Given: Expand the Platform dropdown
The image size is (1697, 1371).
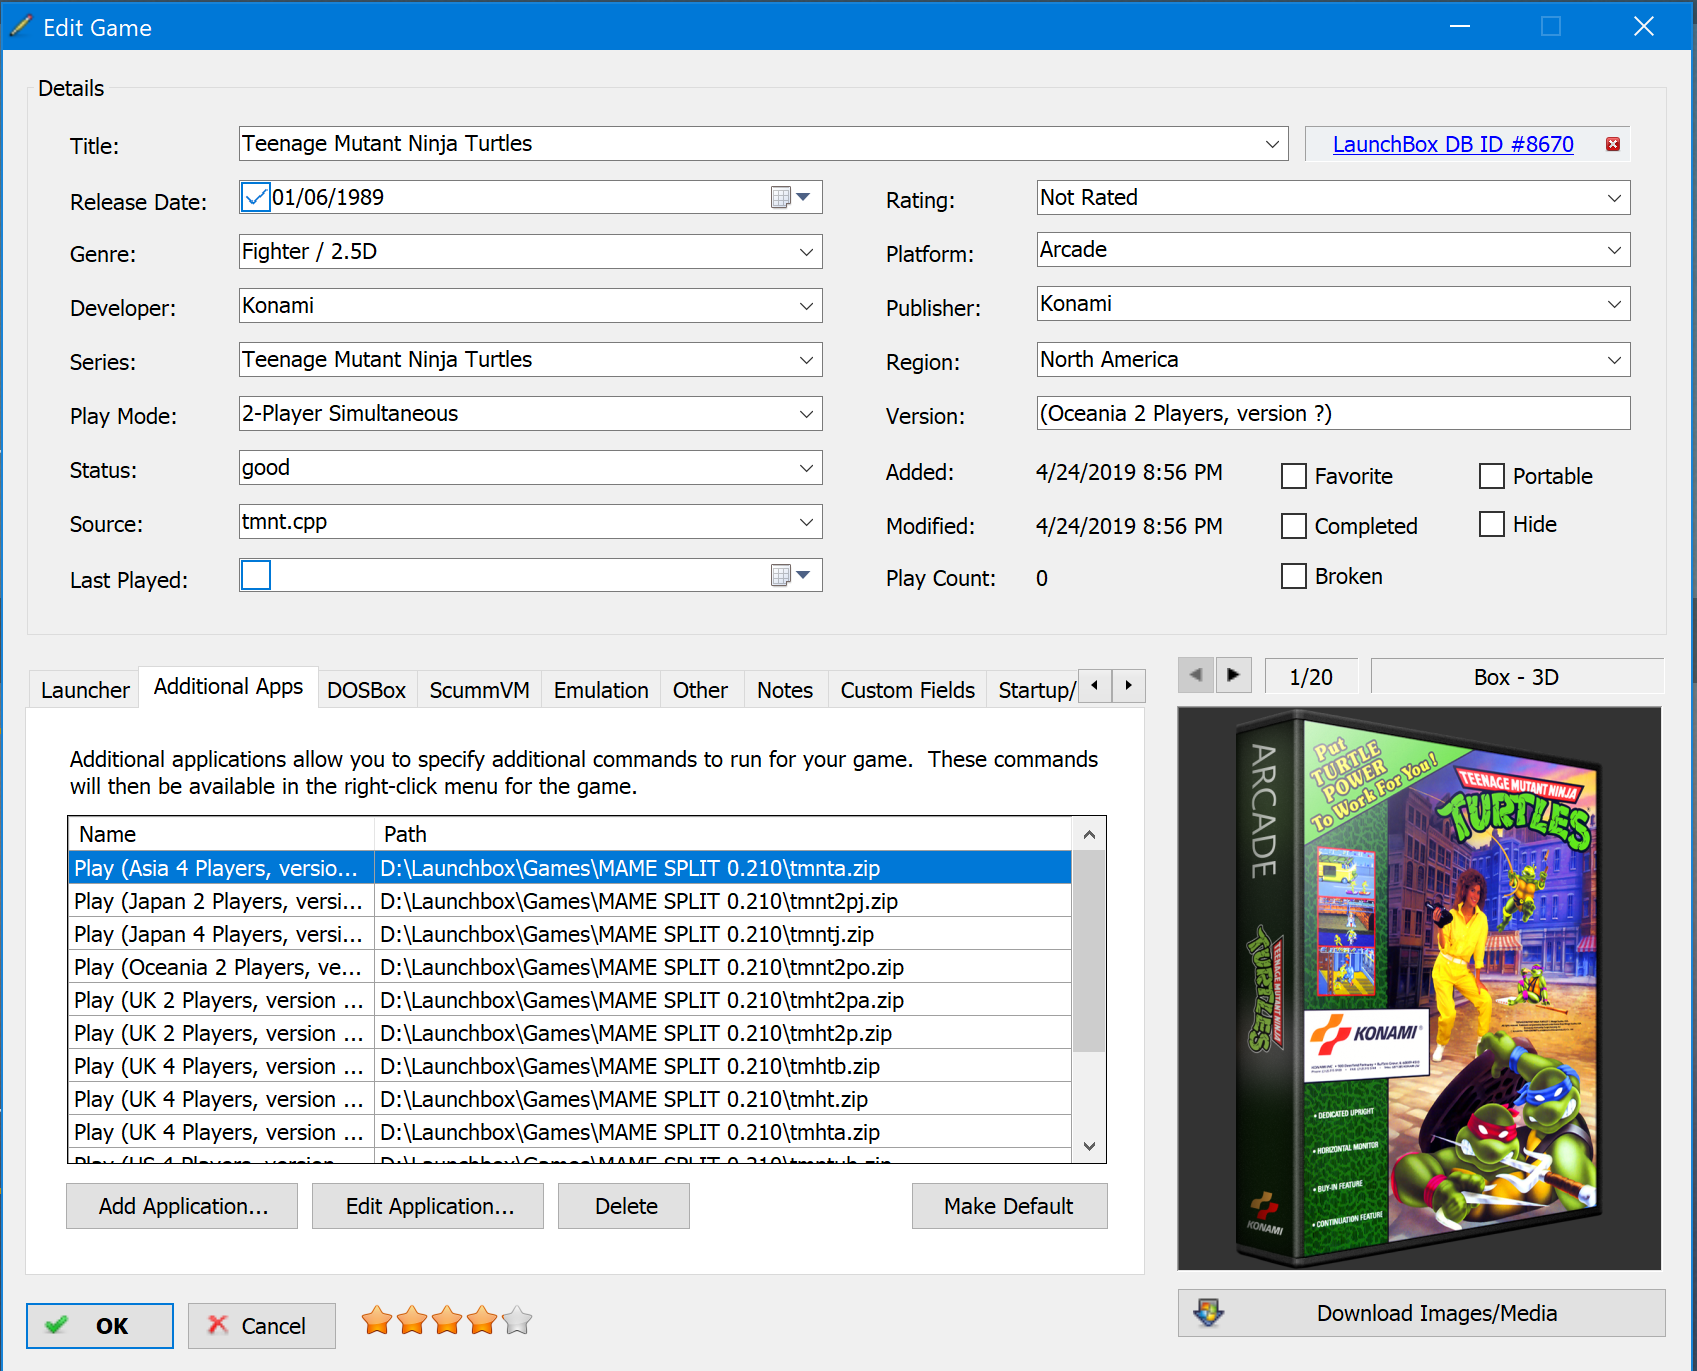Looking at the screenshot, I should click(x=1614, y=250).
